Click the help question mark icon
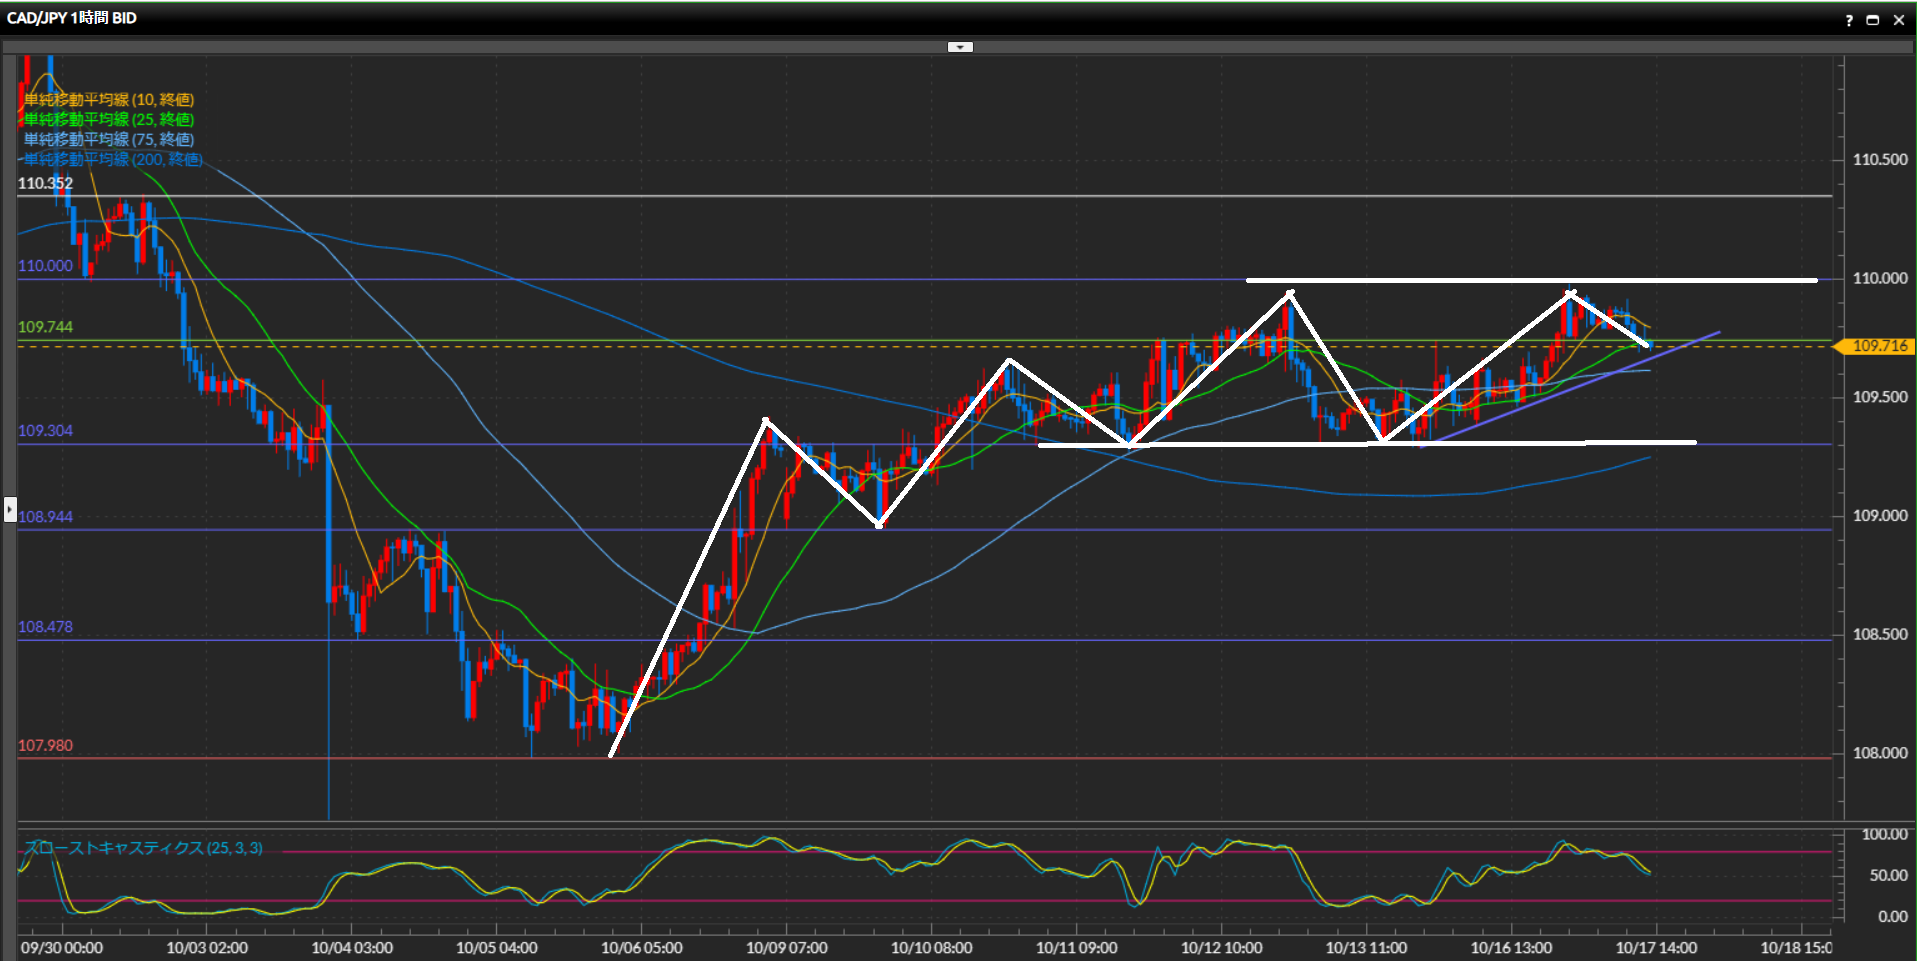 (1849, 20)
